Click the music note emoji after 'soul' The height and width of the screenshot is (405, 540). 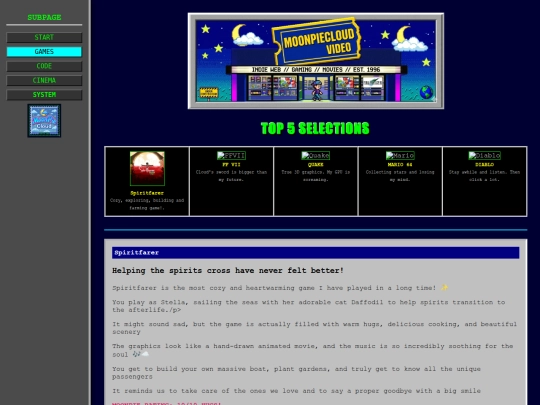[137, 354]
